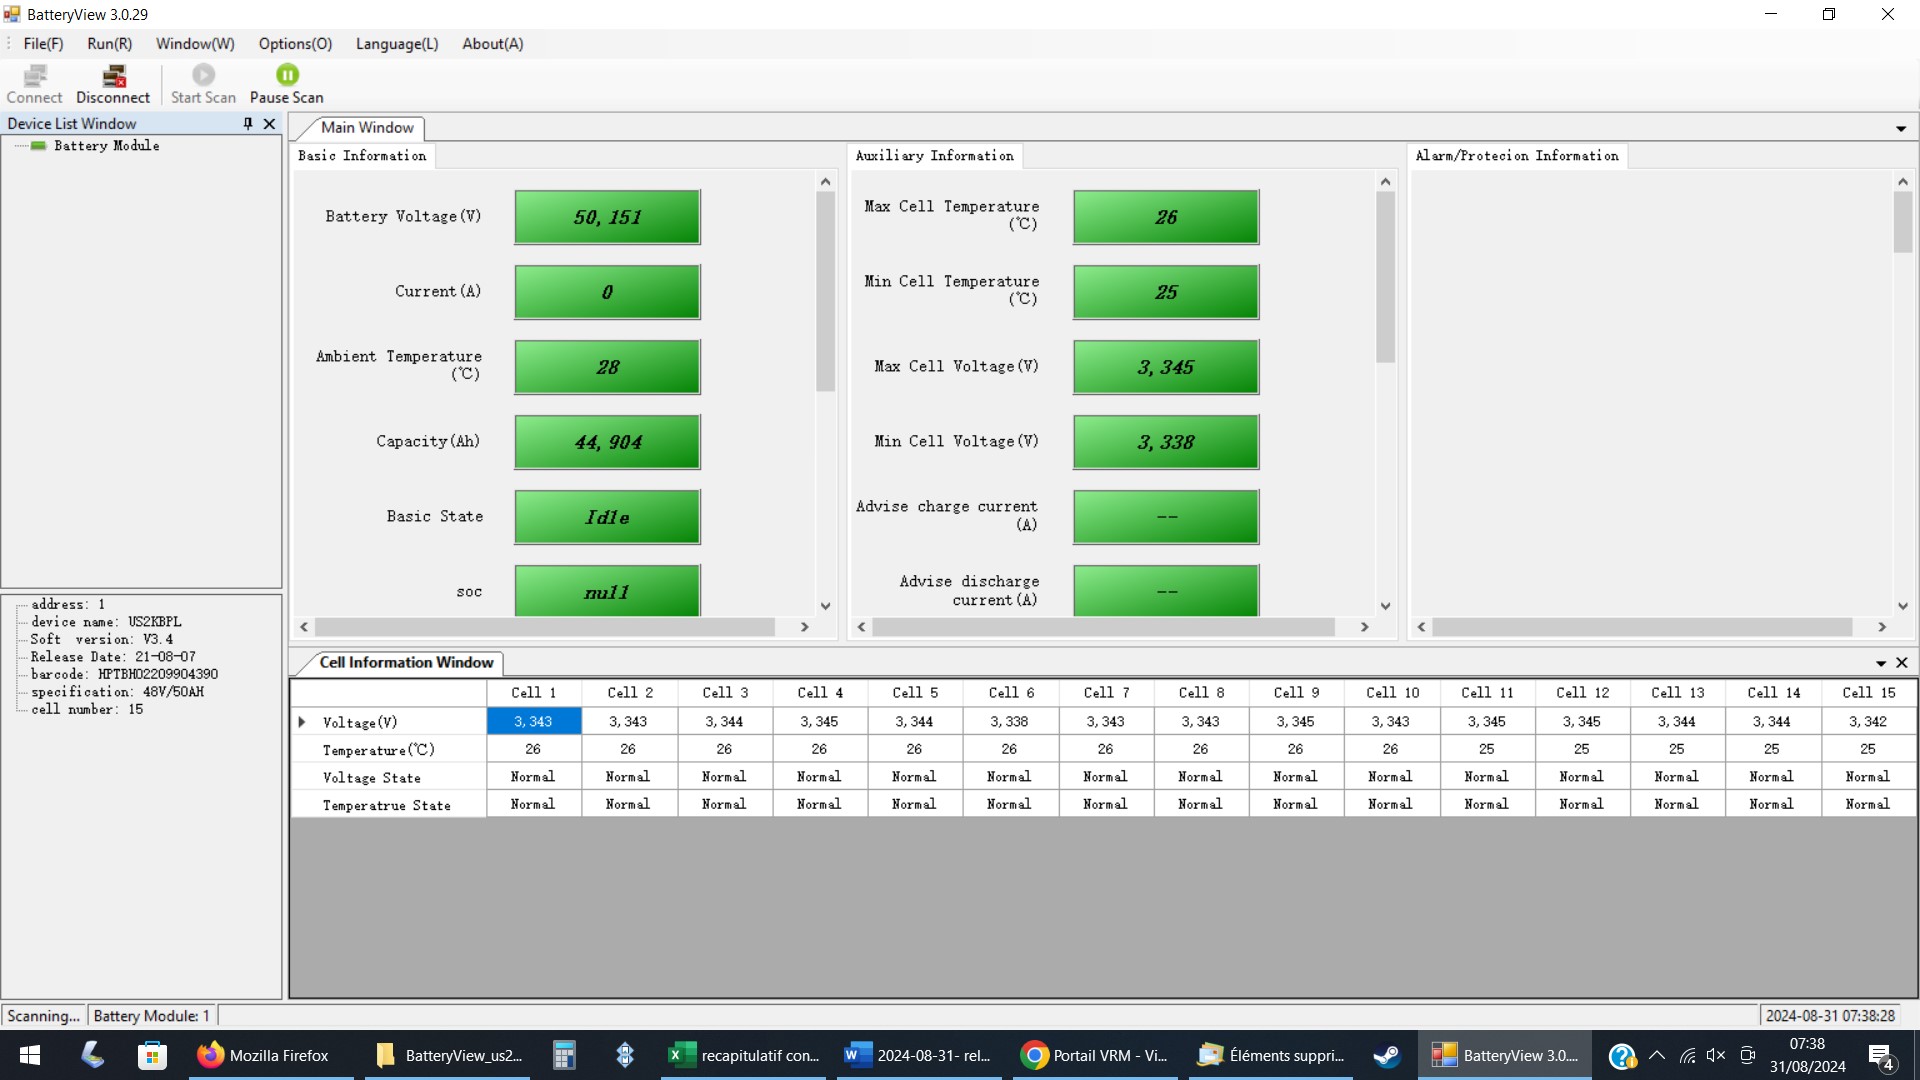Switch to the Main Window tab
This screenshot has height=1080, width=1920.
367,128
